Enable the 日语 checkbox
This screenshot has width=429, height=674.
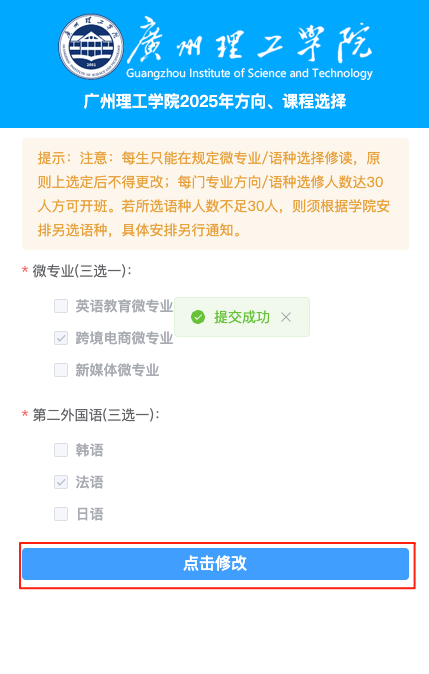coord(61,514)
